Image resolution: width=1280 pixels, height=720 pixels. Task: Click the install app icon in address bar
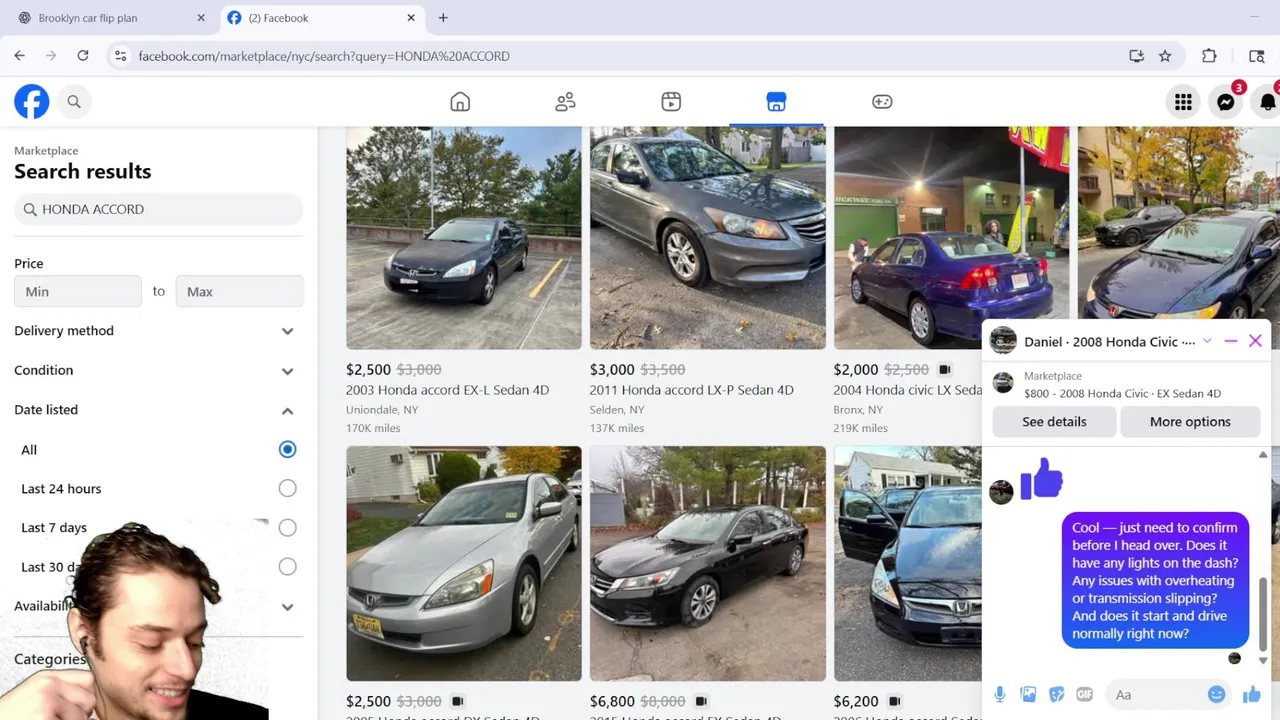click(x=1136, y=56)
